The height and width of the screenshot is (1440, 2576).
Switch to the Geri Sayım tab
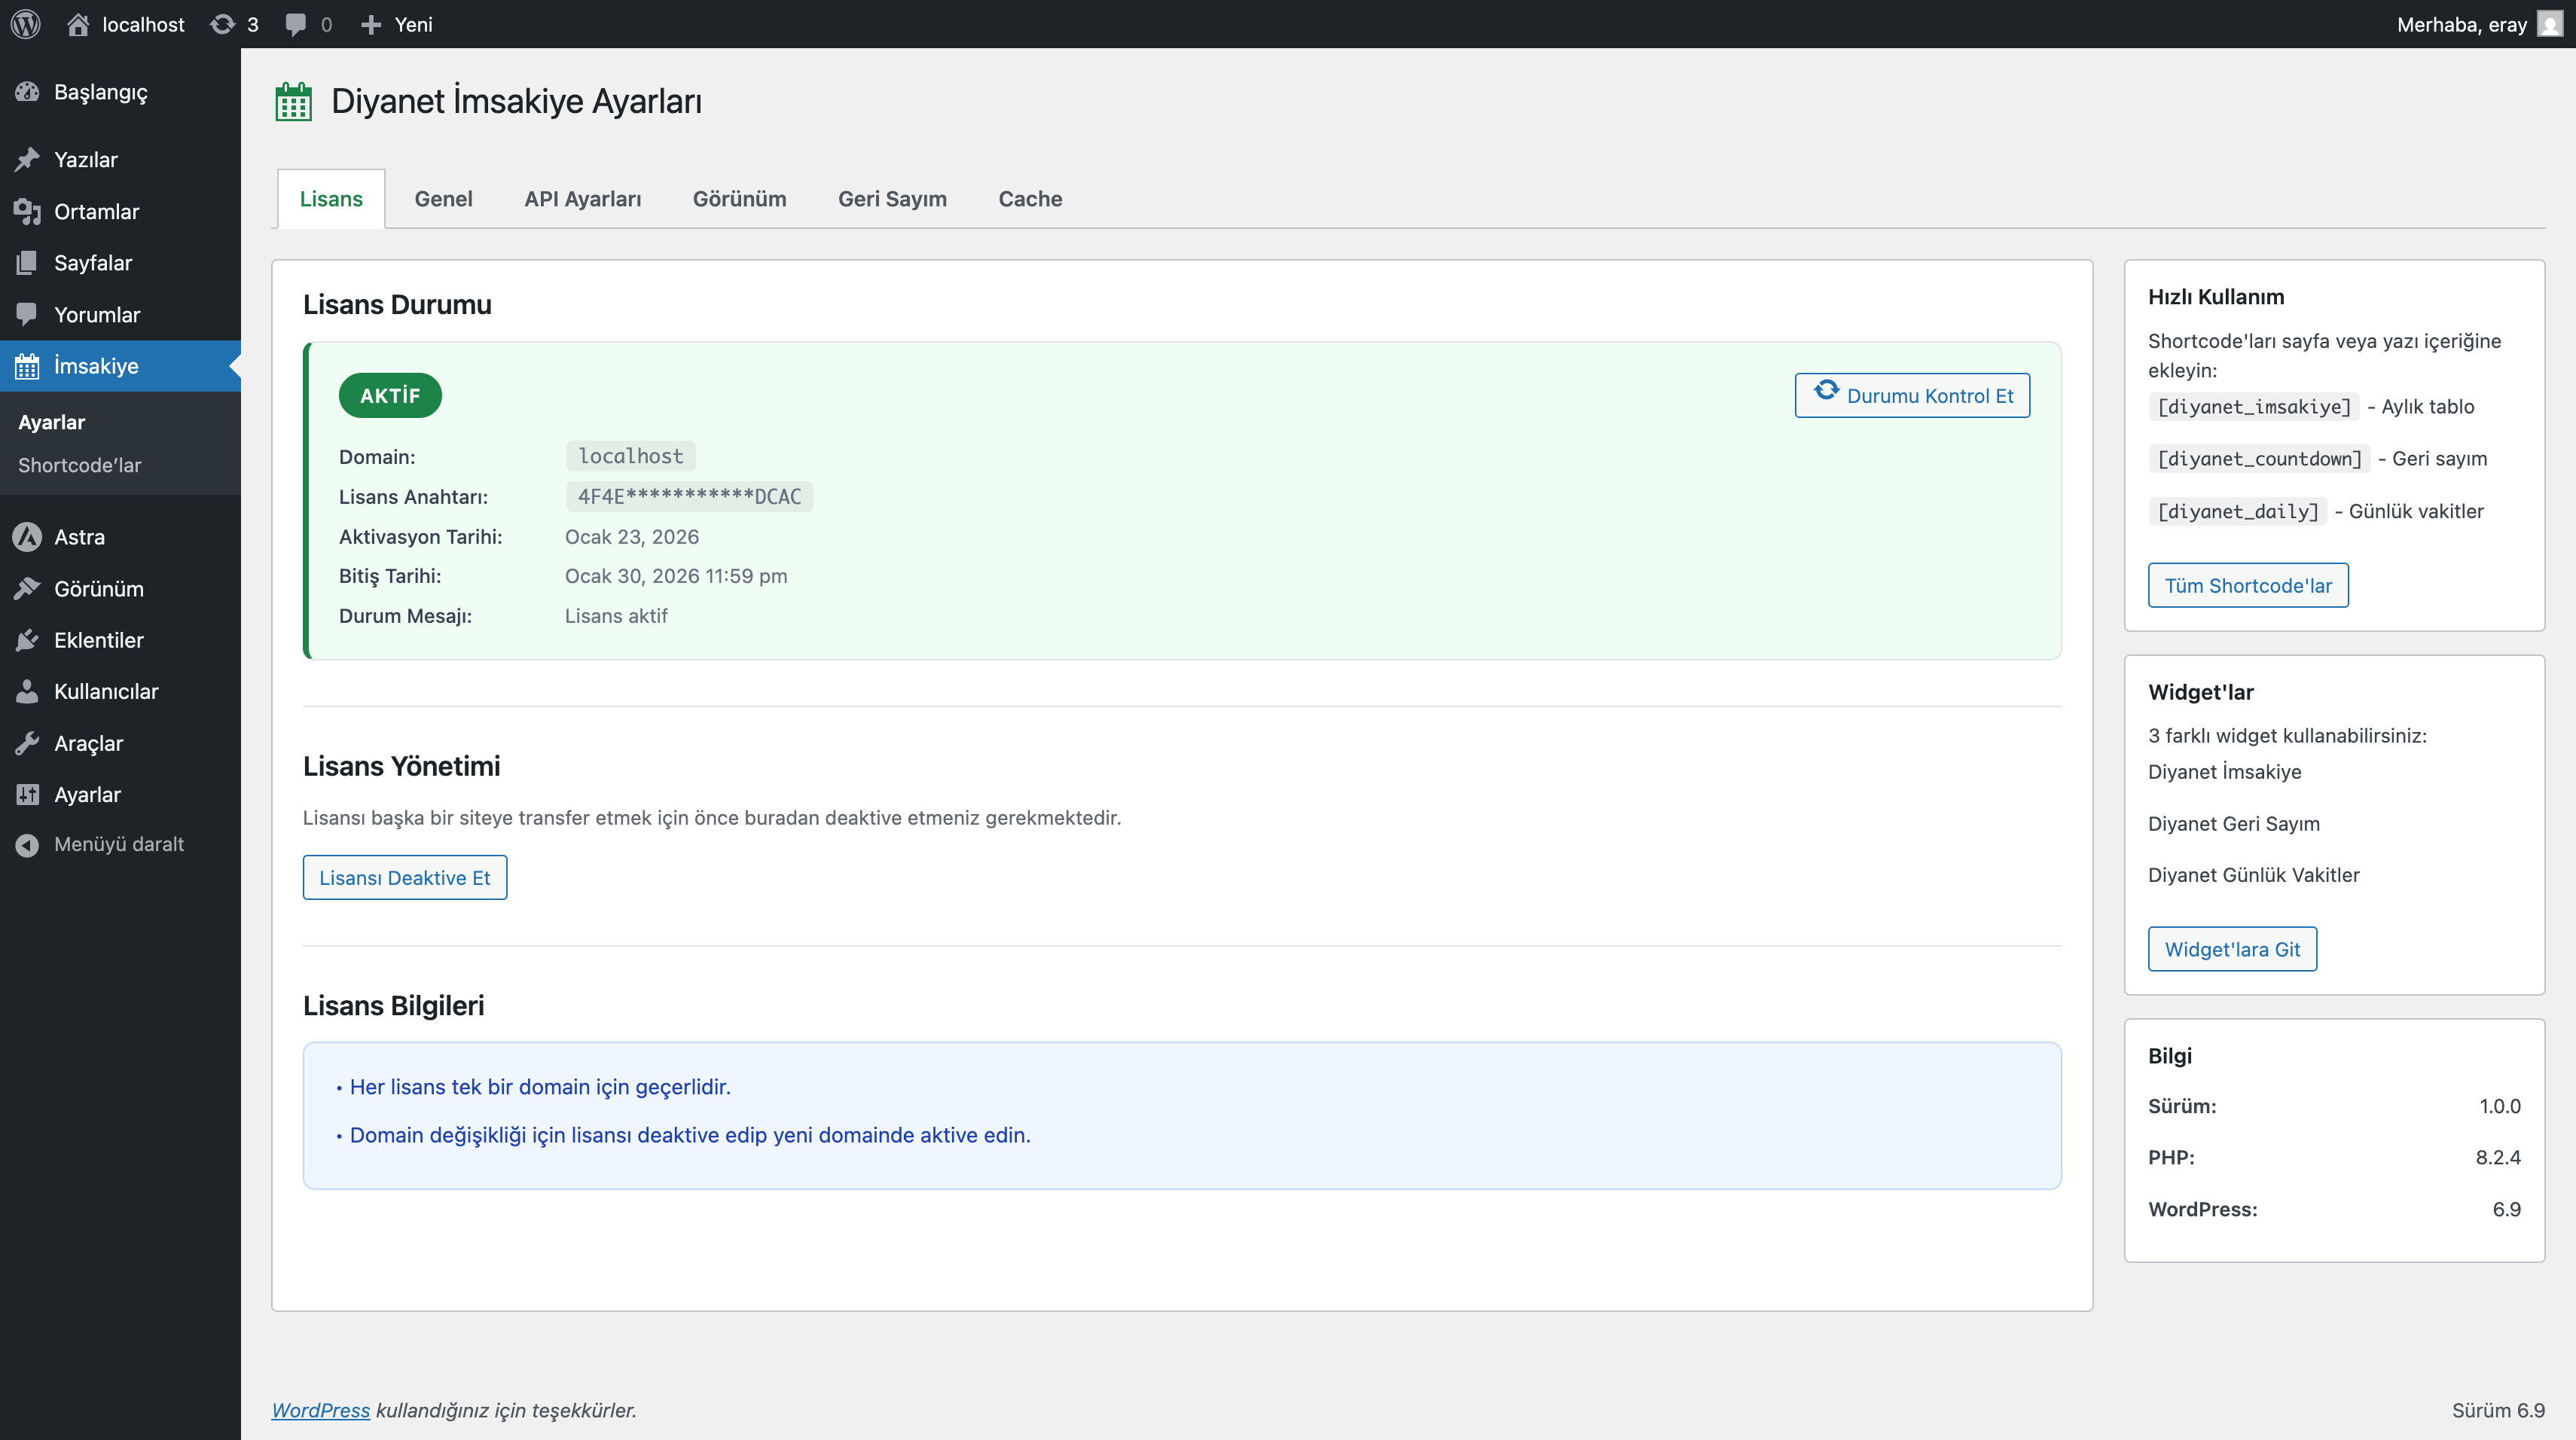892,199
